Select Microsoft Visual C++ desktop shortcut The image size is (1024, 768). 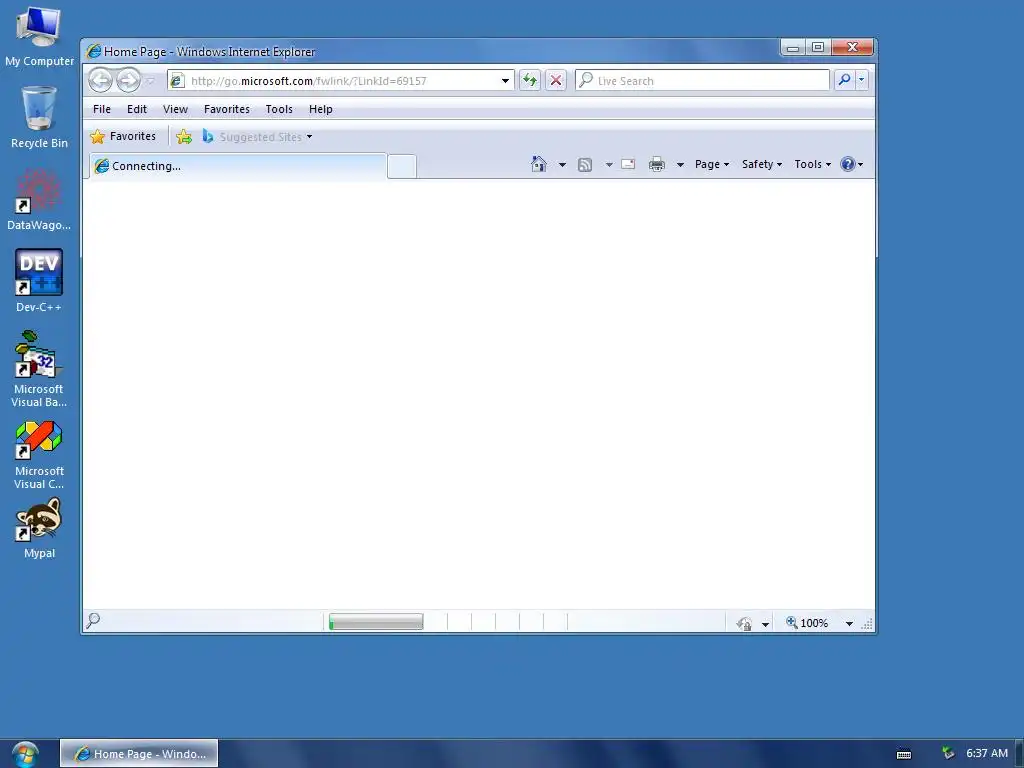click(x=39, y=455)
